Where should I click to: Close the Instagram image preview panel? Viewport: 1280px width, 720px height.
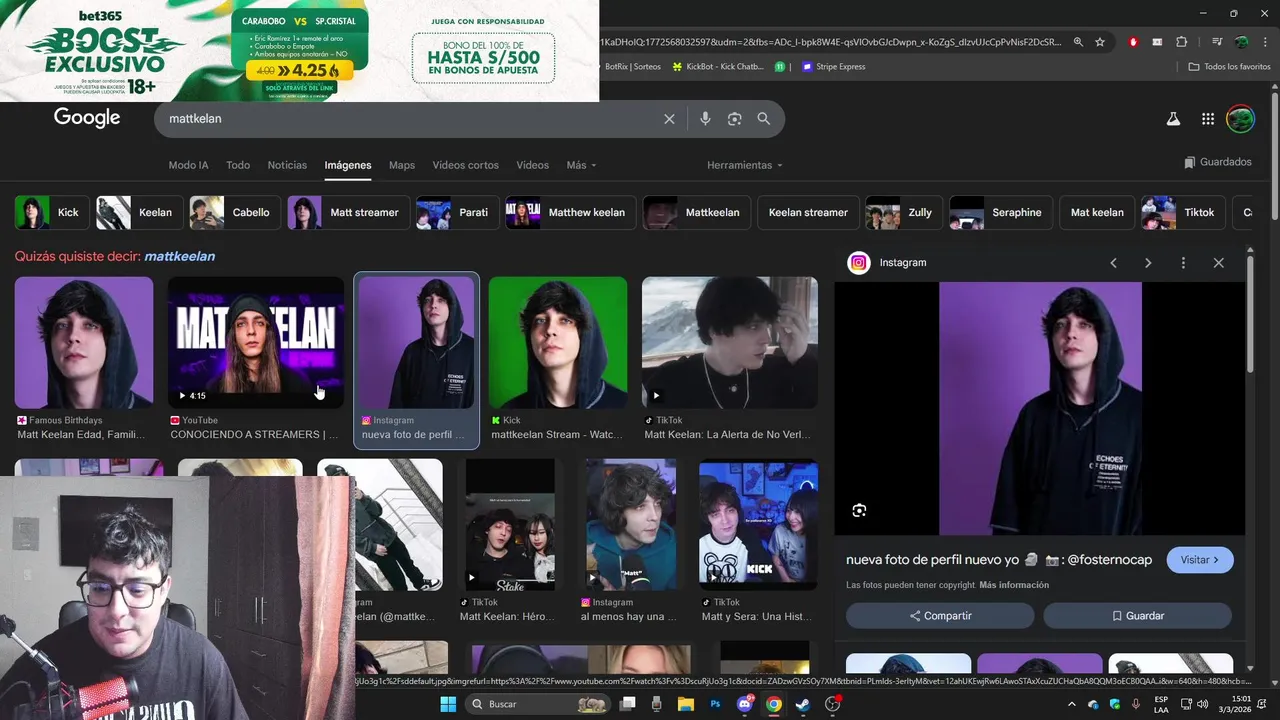click(1218, 263)
